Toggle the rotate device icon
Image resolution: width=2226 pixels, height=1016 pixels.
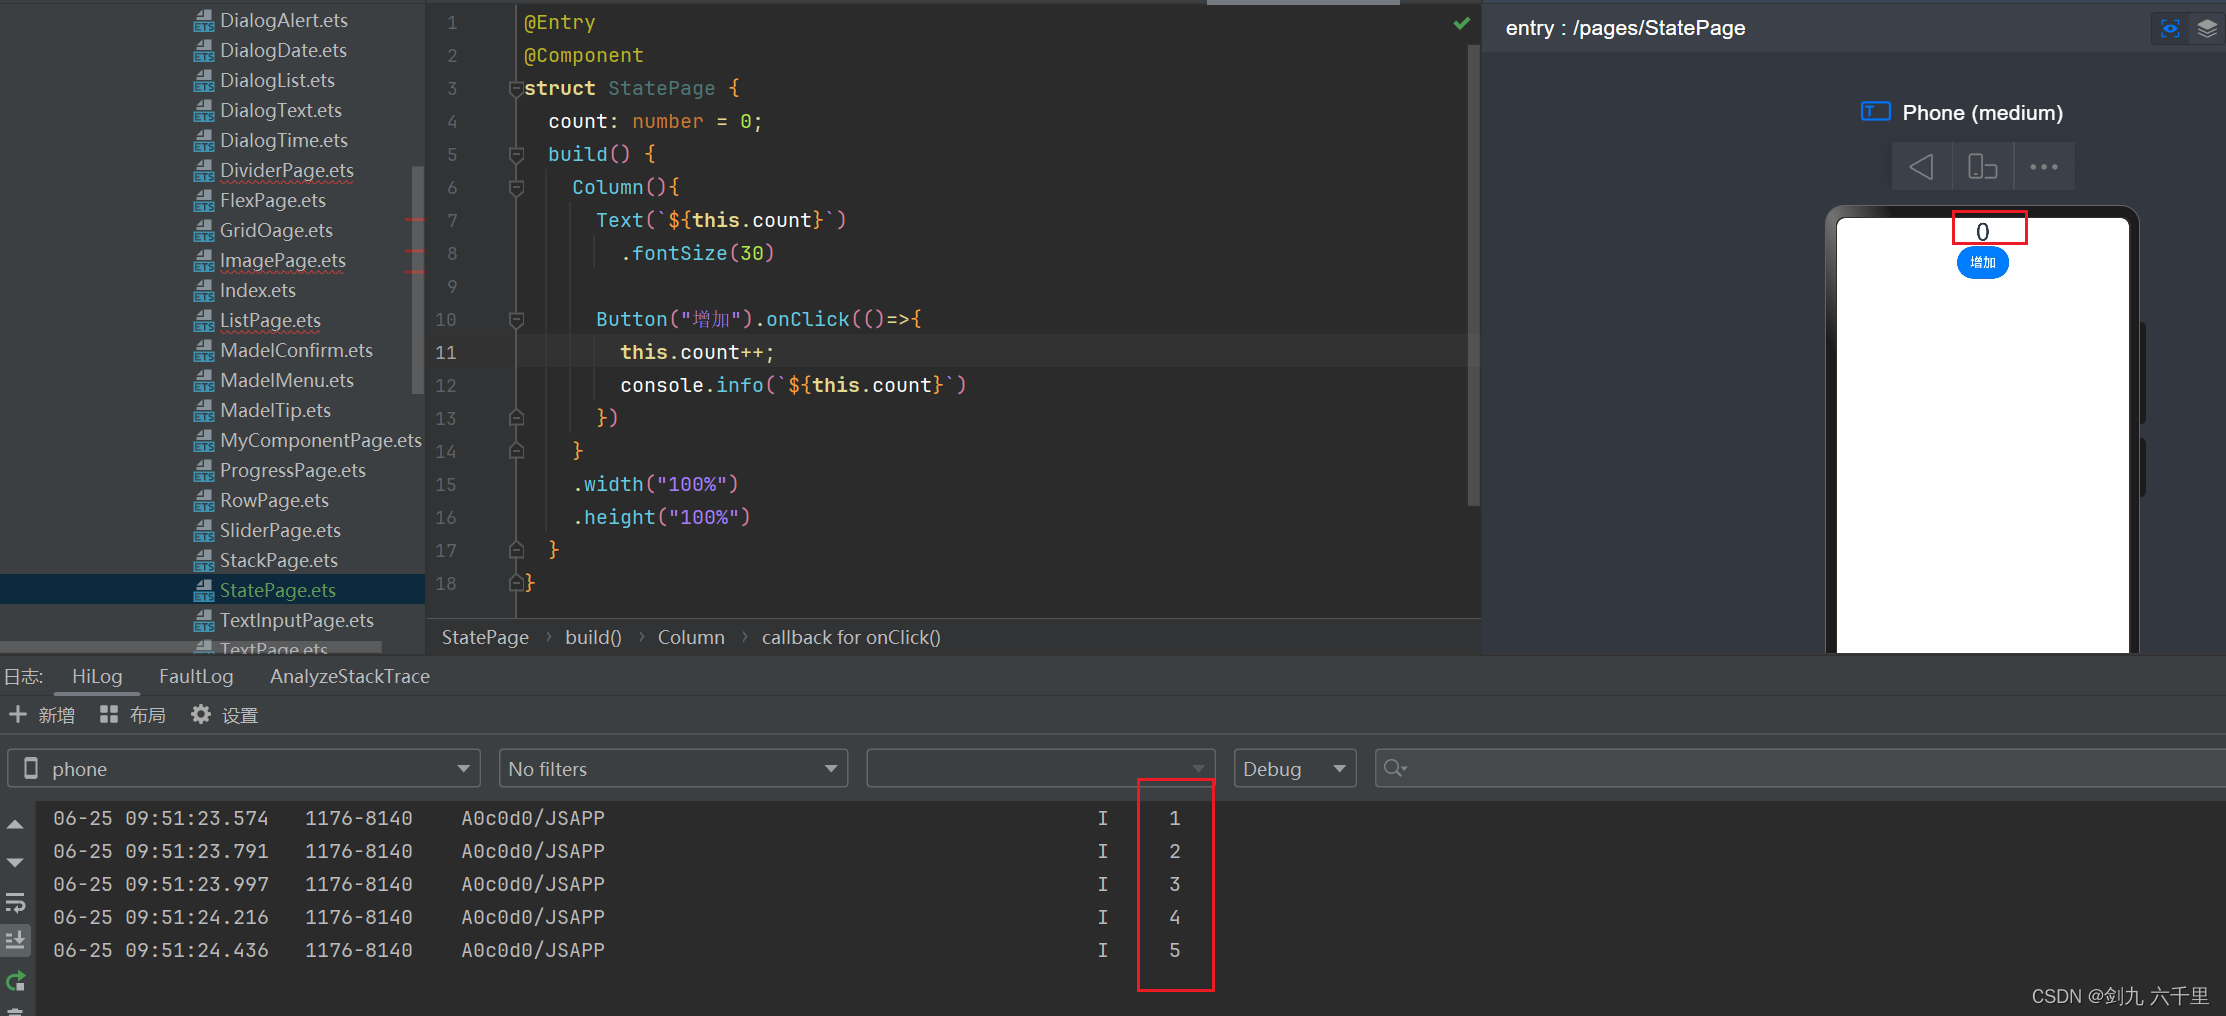[x=1982, y=166]
